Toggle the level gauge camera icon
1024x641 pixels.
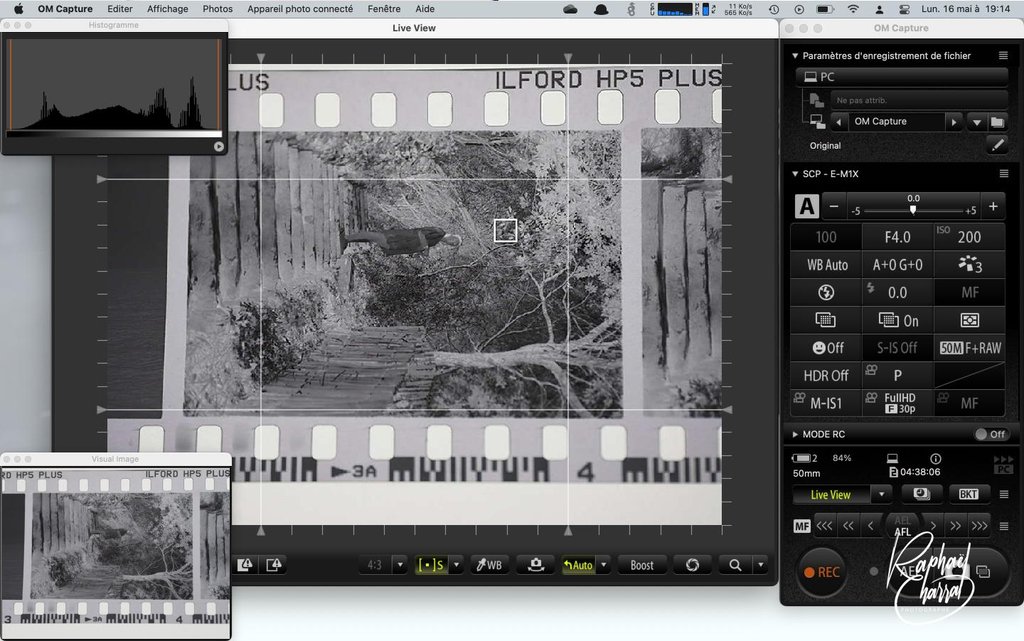536,565
